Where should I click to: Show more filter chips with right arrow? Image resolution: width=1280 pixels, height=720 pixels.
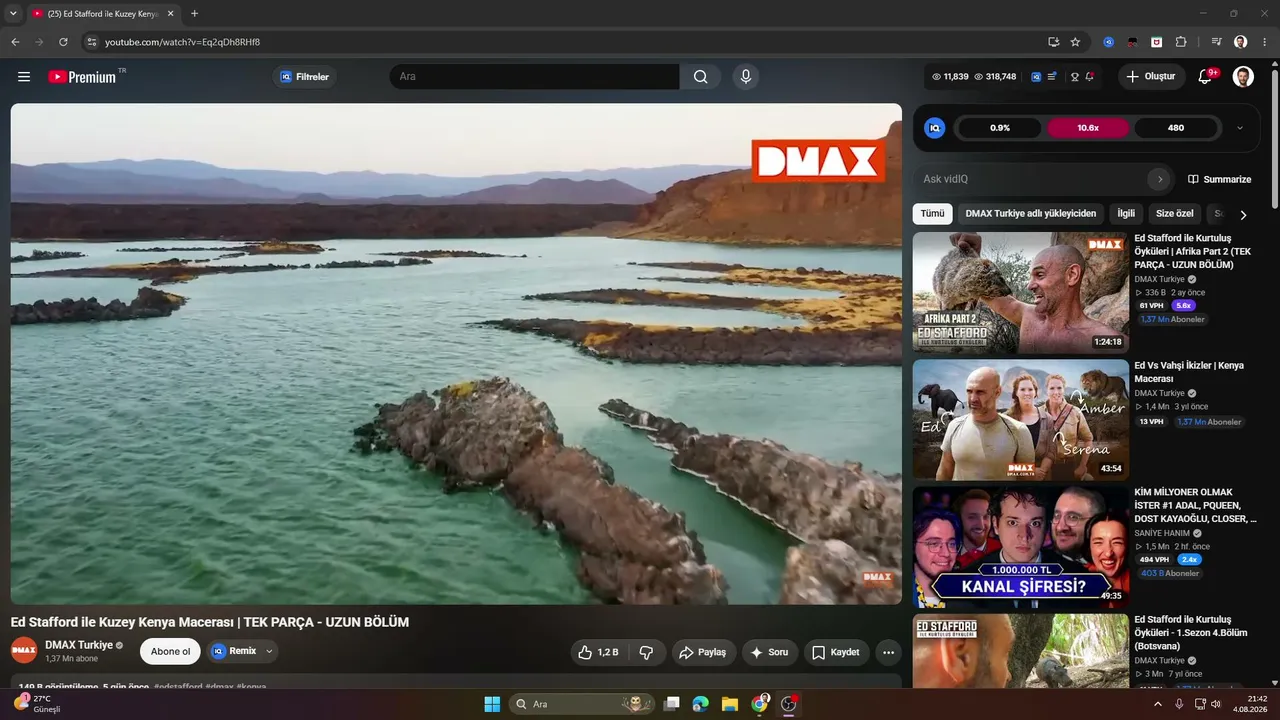1243,214
